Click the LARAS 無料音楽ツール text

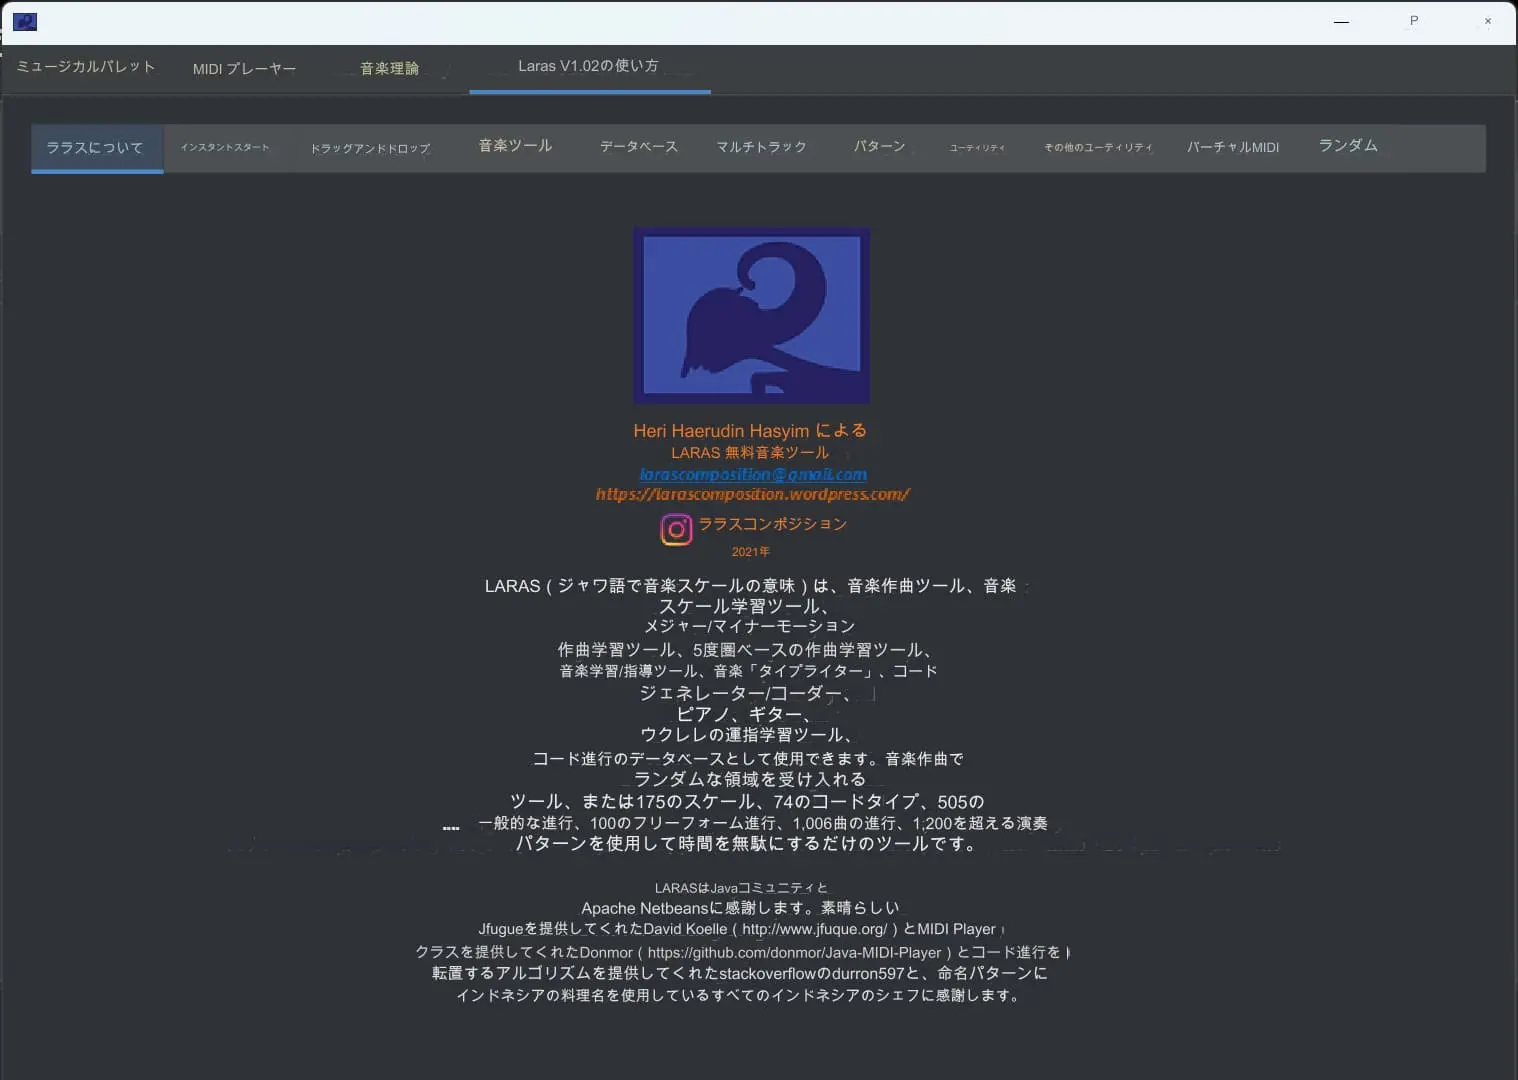750,453
